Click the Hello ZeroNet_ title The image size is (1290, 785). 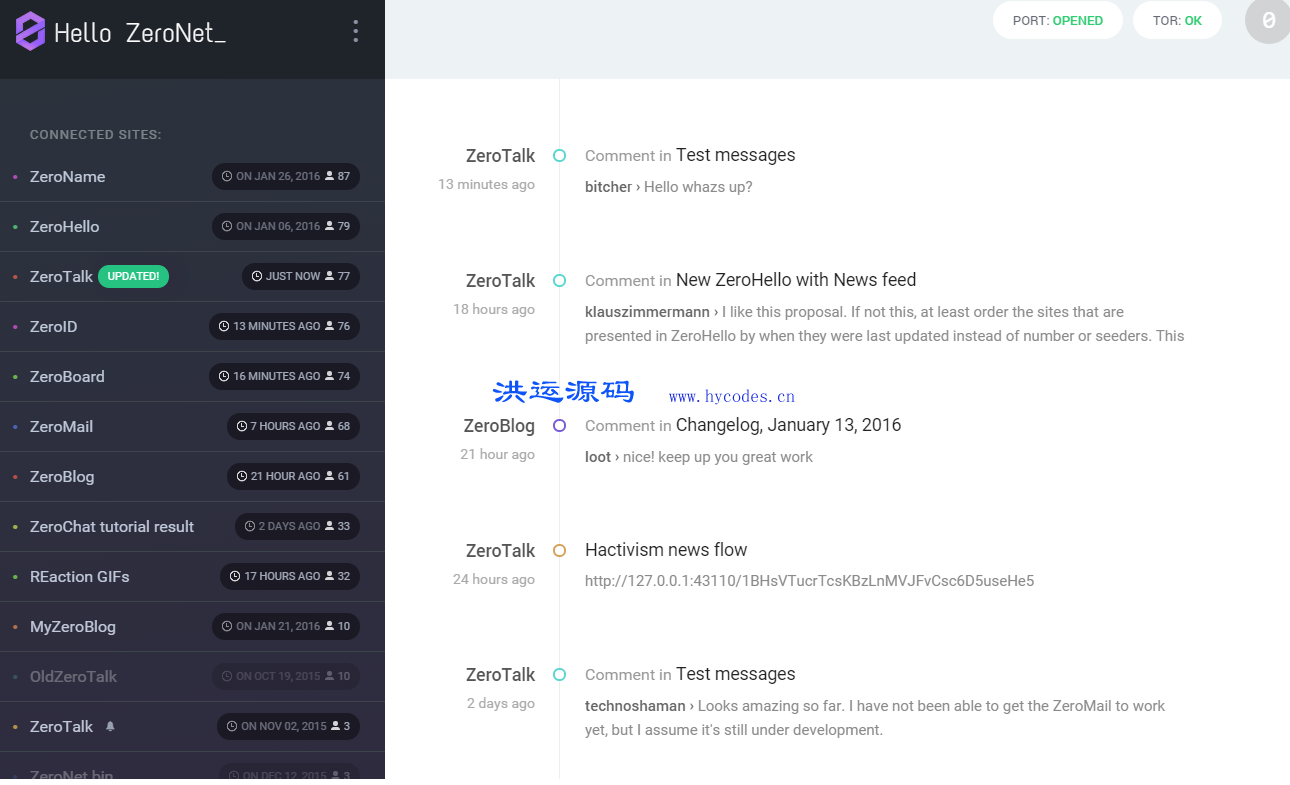pyautogui.click(x=140, y=33)
